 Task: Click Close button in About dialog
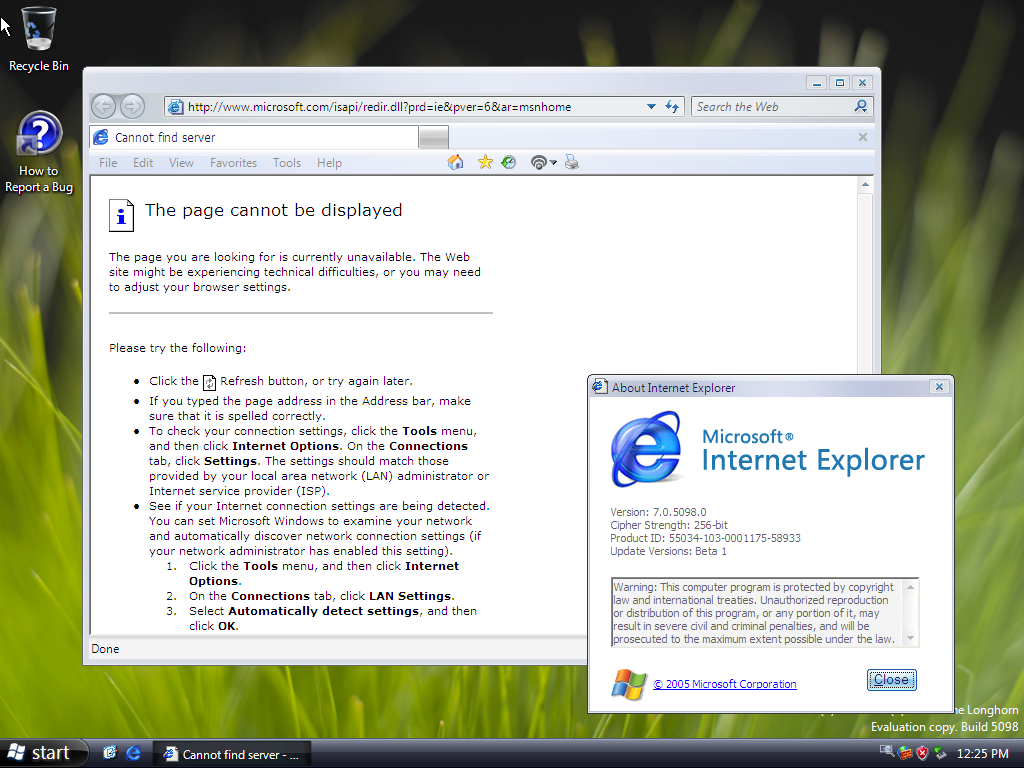[891, 680]
